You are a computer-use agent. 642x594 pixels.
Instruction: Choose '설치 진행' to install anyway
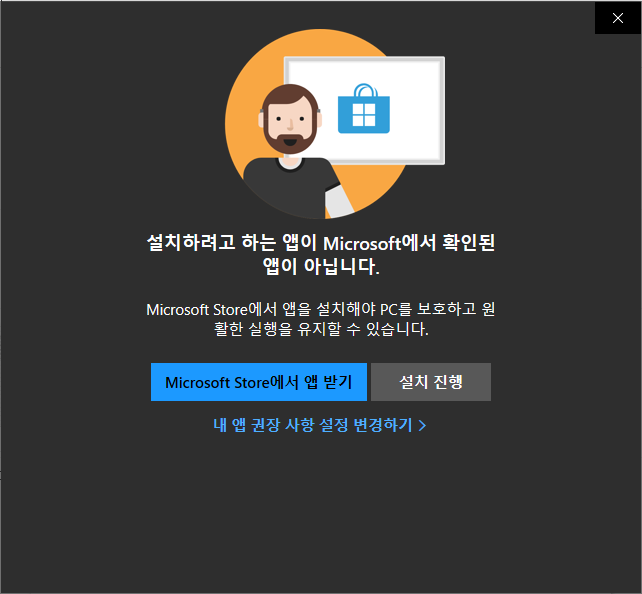coord(431,382)
